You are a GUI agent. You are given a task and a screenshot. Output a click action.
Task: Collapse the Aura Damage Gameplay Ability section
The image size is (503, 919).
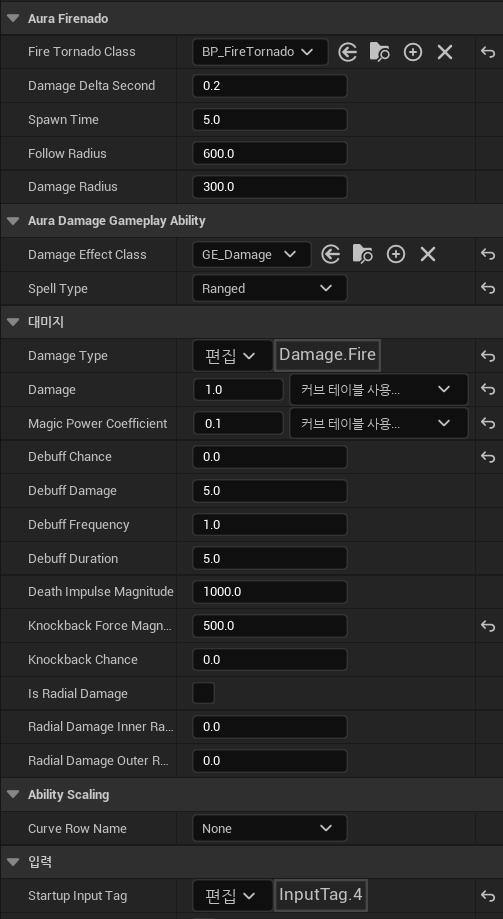[x=13, y=221]
